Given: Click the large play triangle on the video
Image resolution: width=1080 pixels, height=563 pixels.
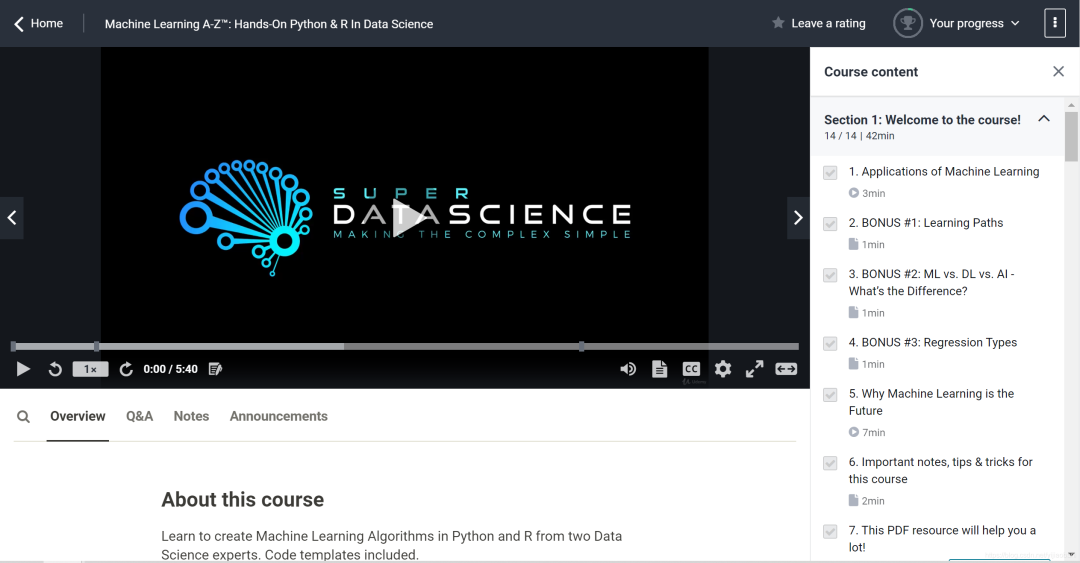Looking at the screenshot, I should pyautogui.click(x=410, y=218).
